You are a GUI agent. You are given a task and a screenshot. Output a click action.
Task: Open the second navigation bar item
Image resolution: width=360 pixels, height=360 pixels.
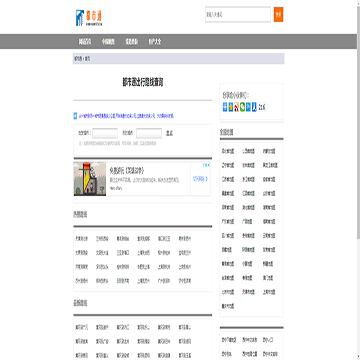pos(108,42)
